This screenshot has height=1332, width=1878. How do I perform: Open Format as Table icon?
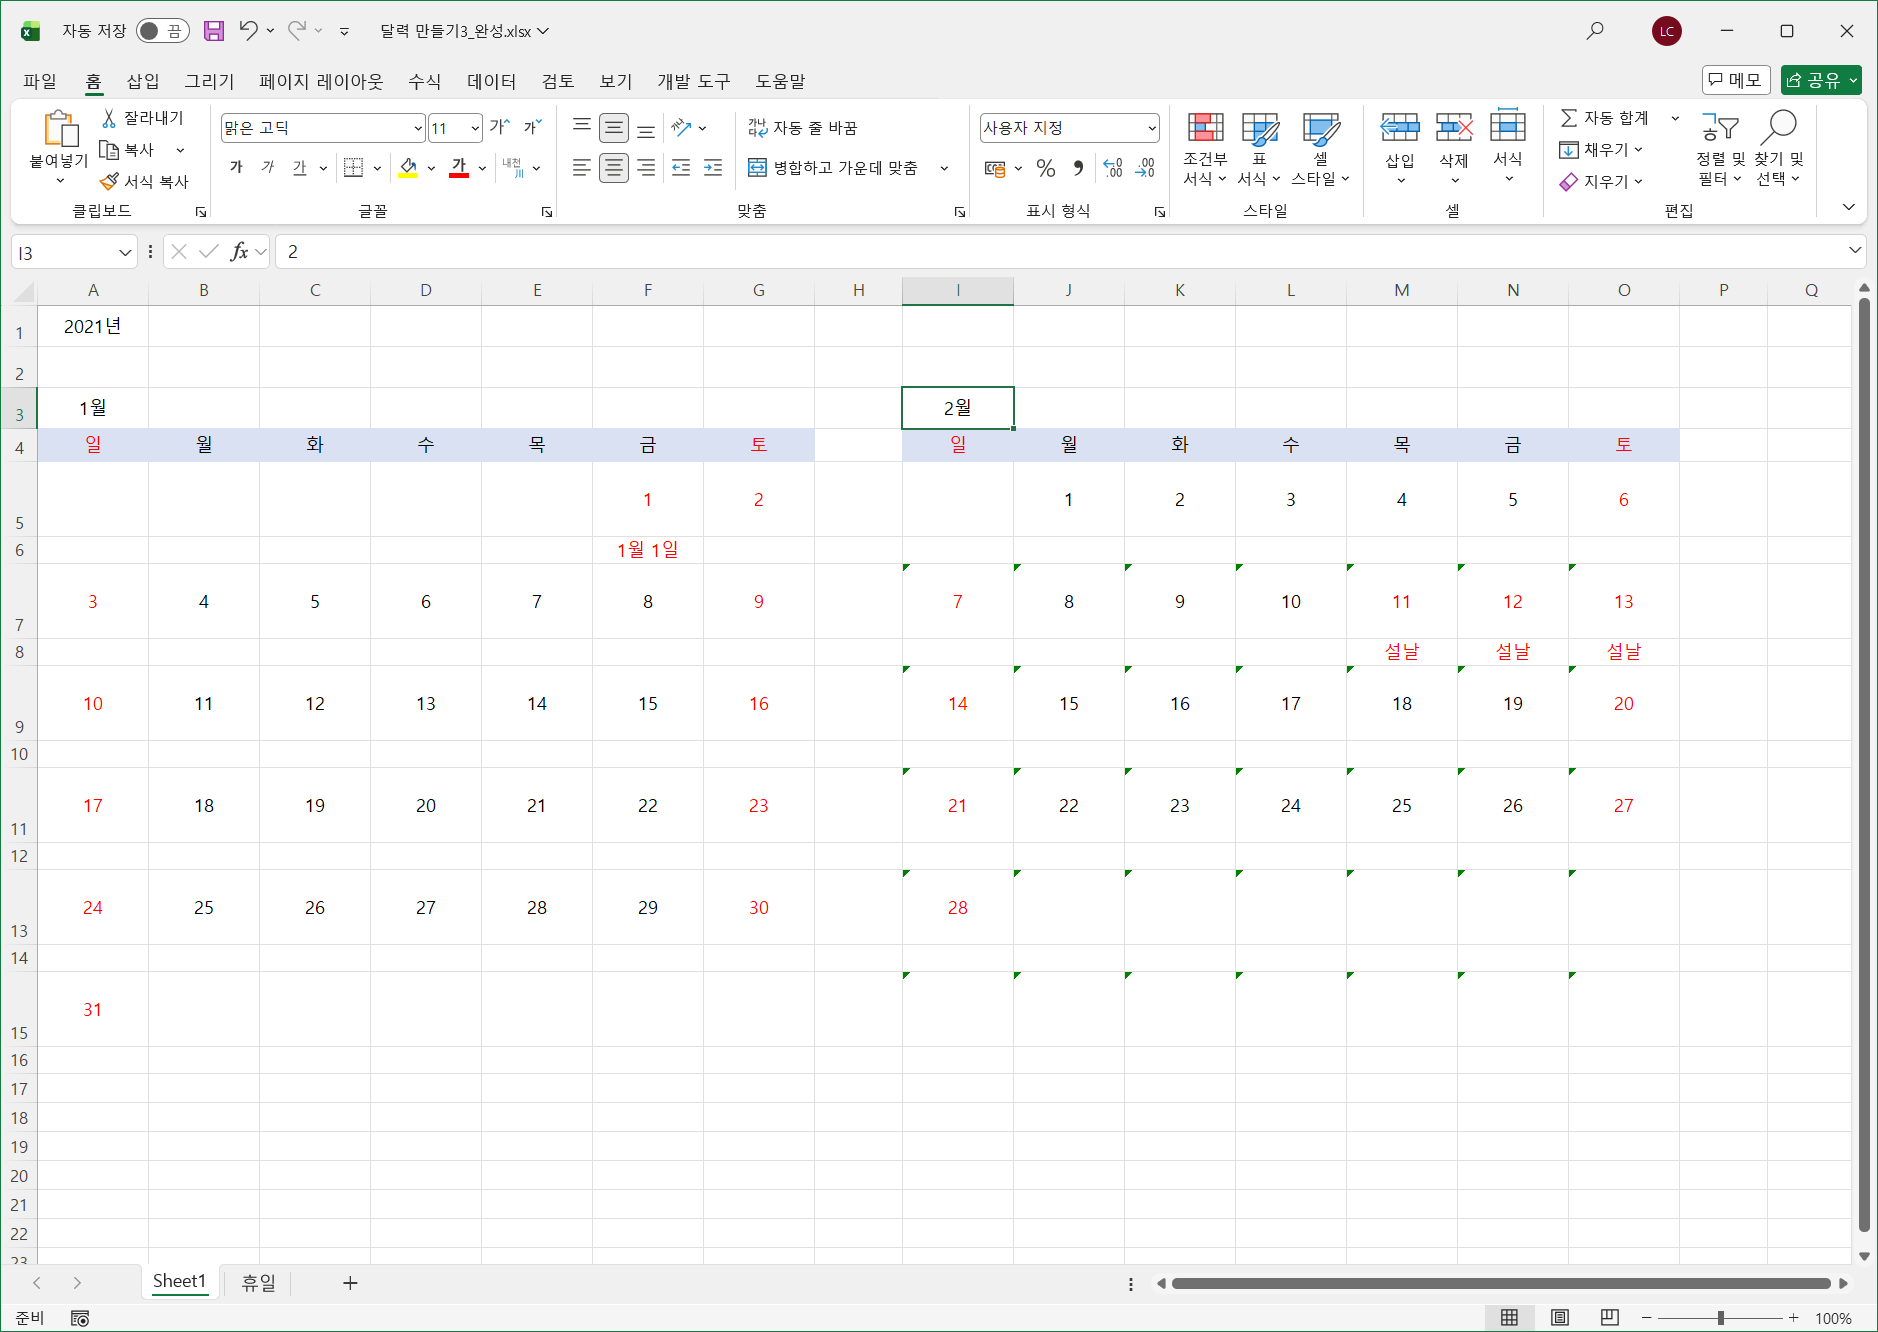point(1260,128)
